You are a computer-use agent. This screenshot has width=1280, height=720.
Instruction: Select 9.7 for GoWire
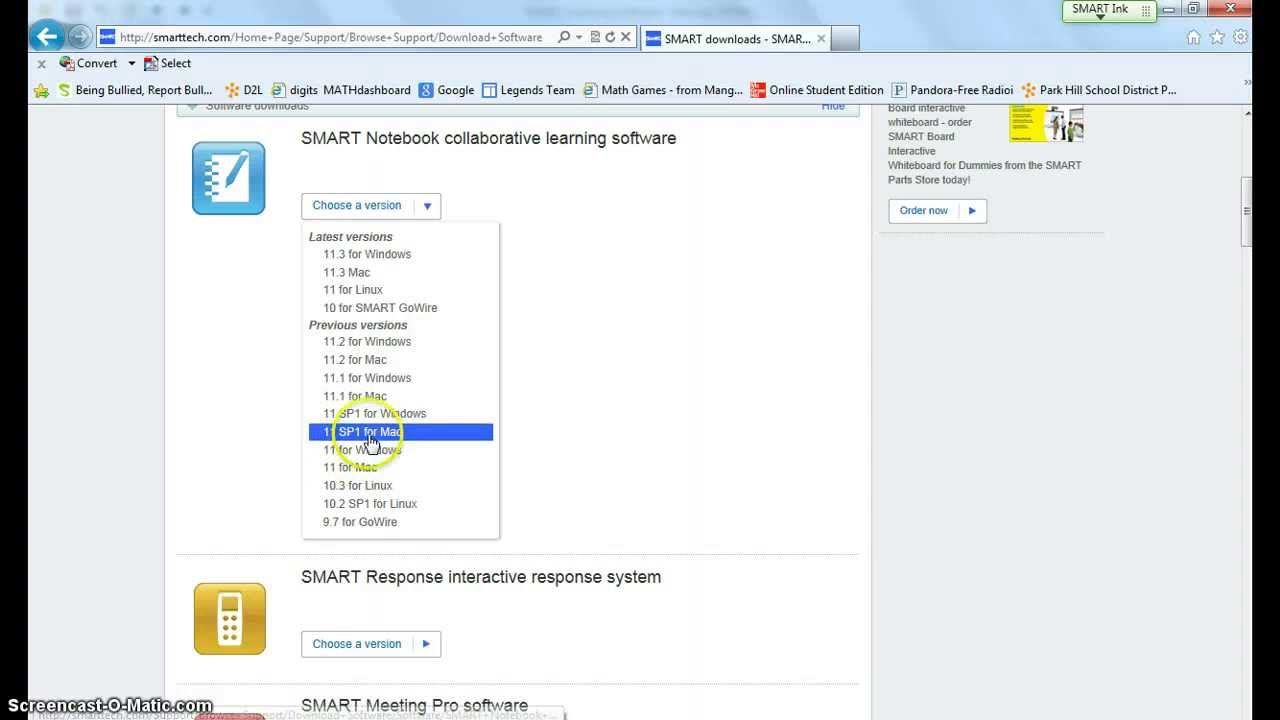coord(360,522)
